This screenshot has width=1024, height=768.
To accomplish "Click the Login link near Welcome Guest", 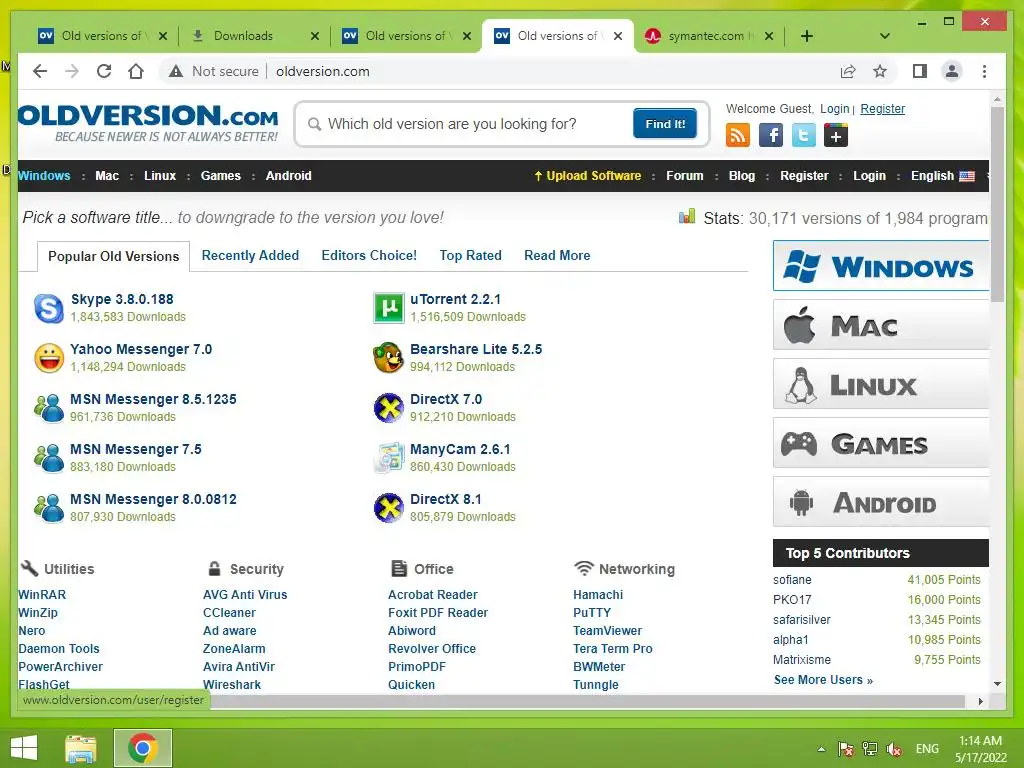I will point(835,109).
